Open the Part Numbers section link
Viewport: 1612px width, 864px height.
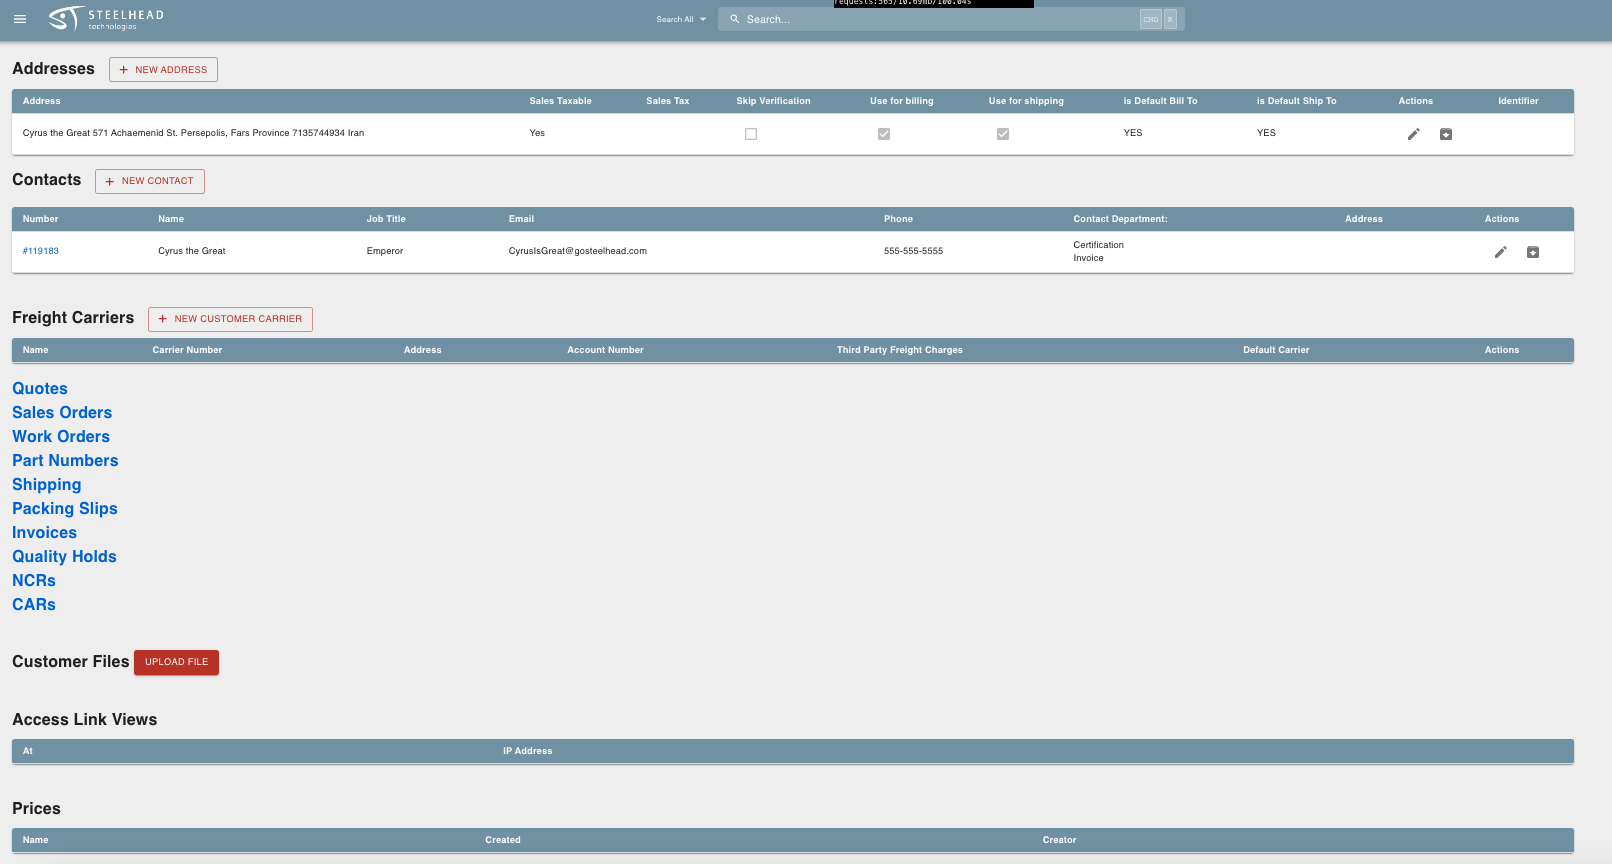(65, 461)
